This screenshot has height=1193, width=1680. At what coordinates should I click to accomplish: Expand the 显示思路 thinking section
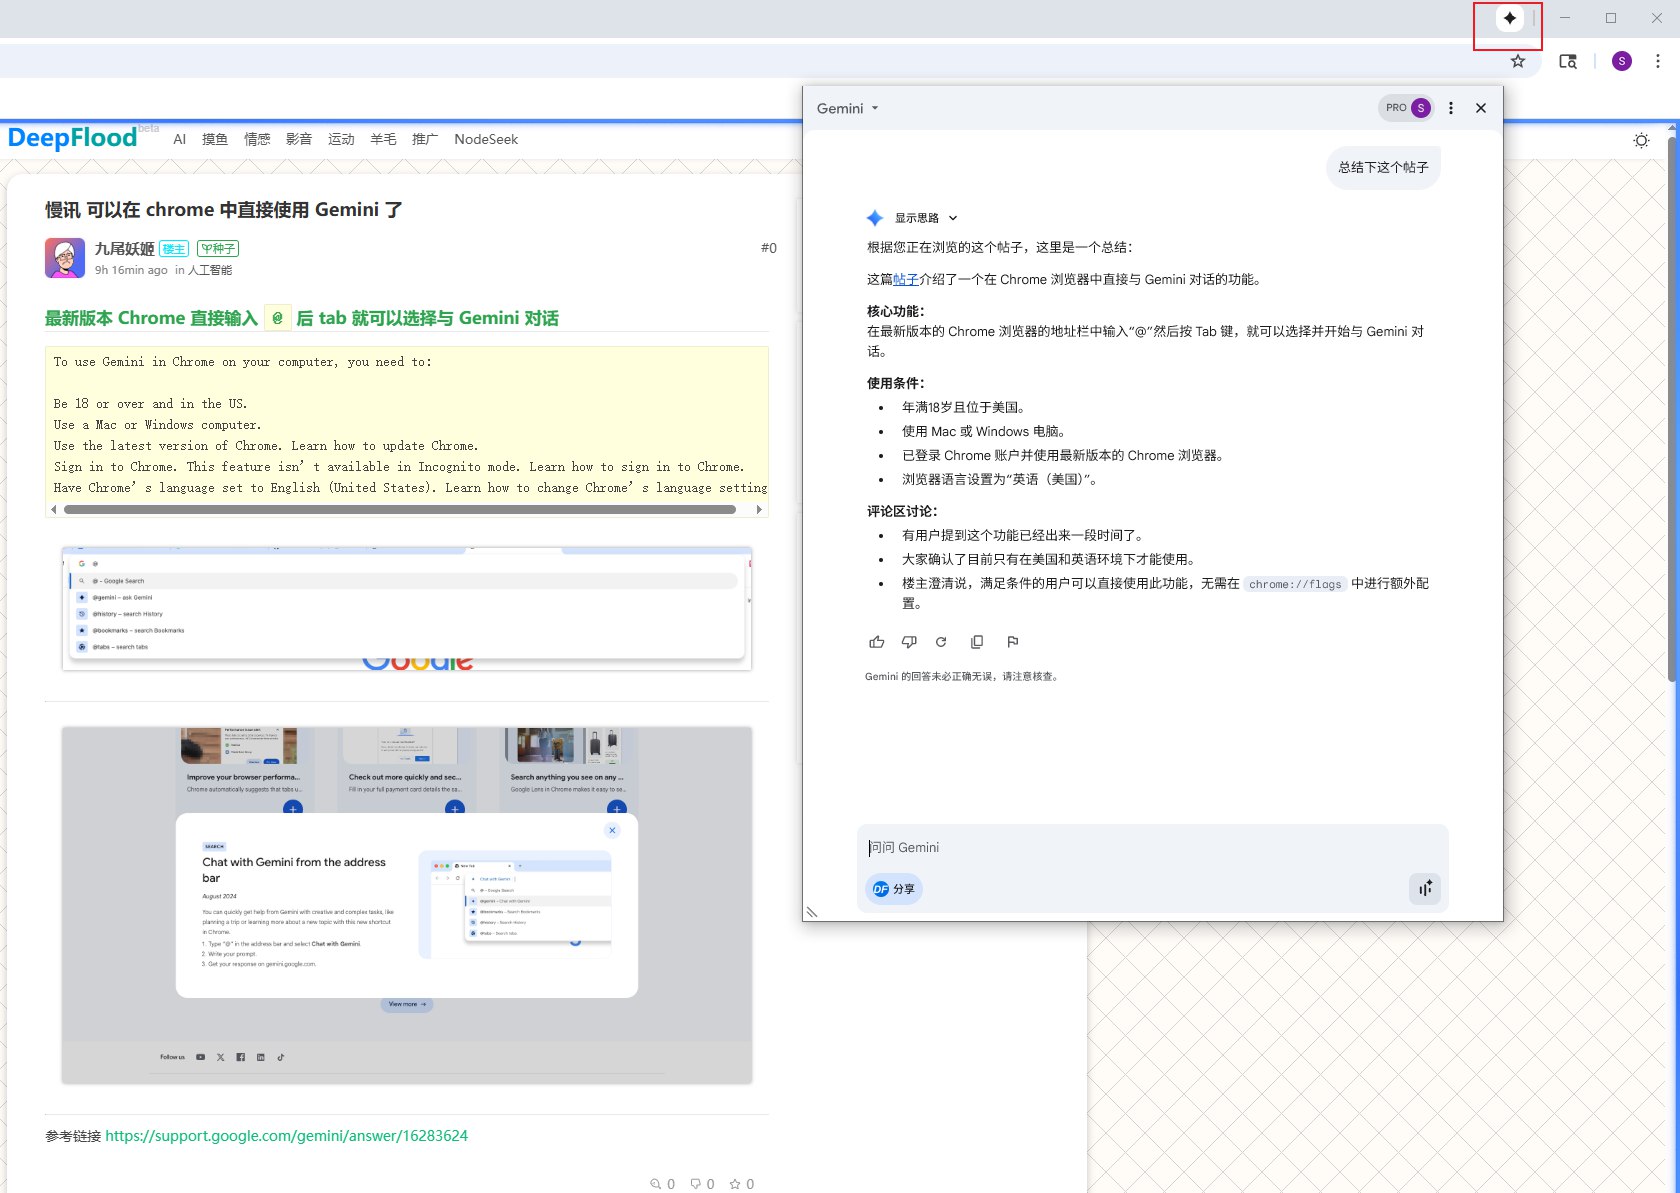[x=925, y=218]
